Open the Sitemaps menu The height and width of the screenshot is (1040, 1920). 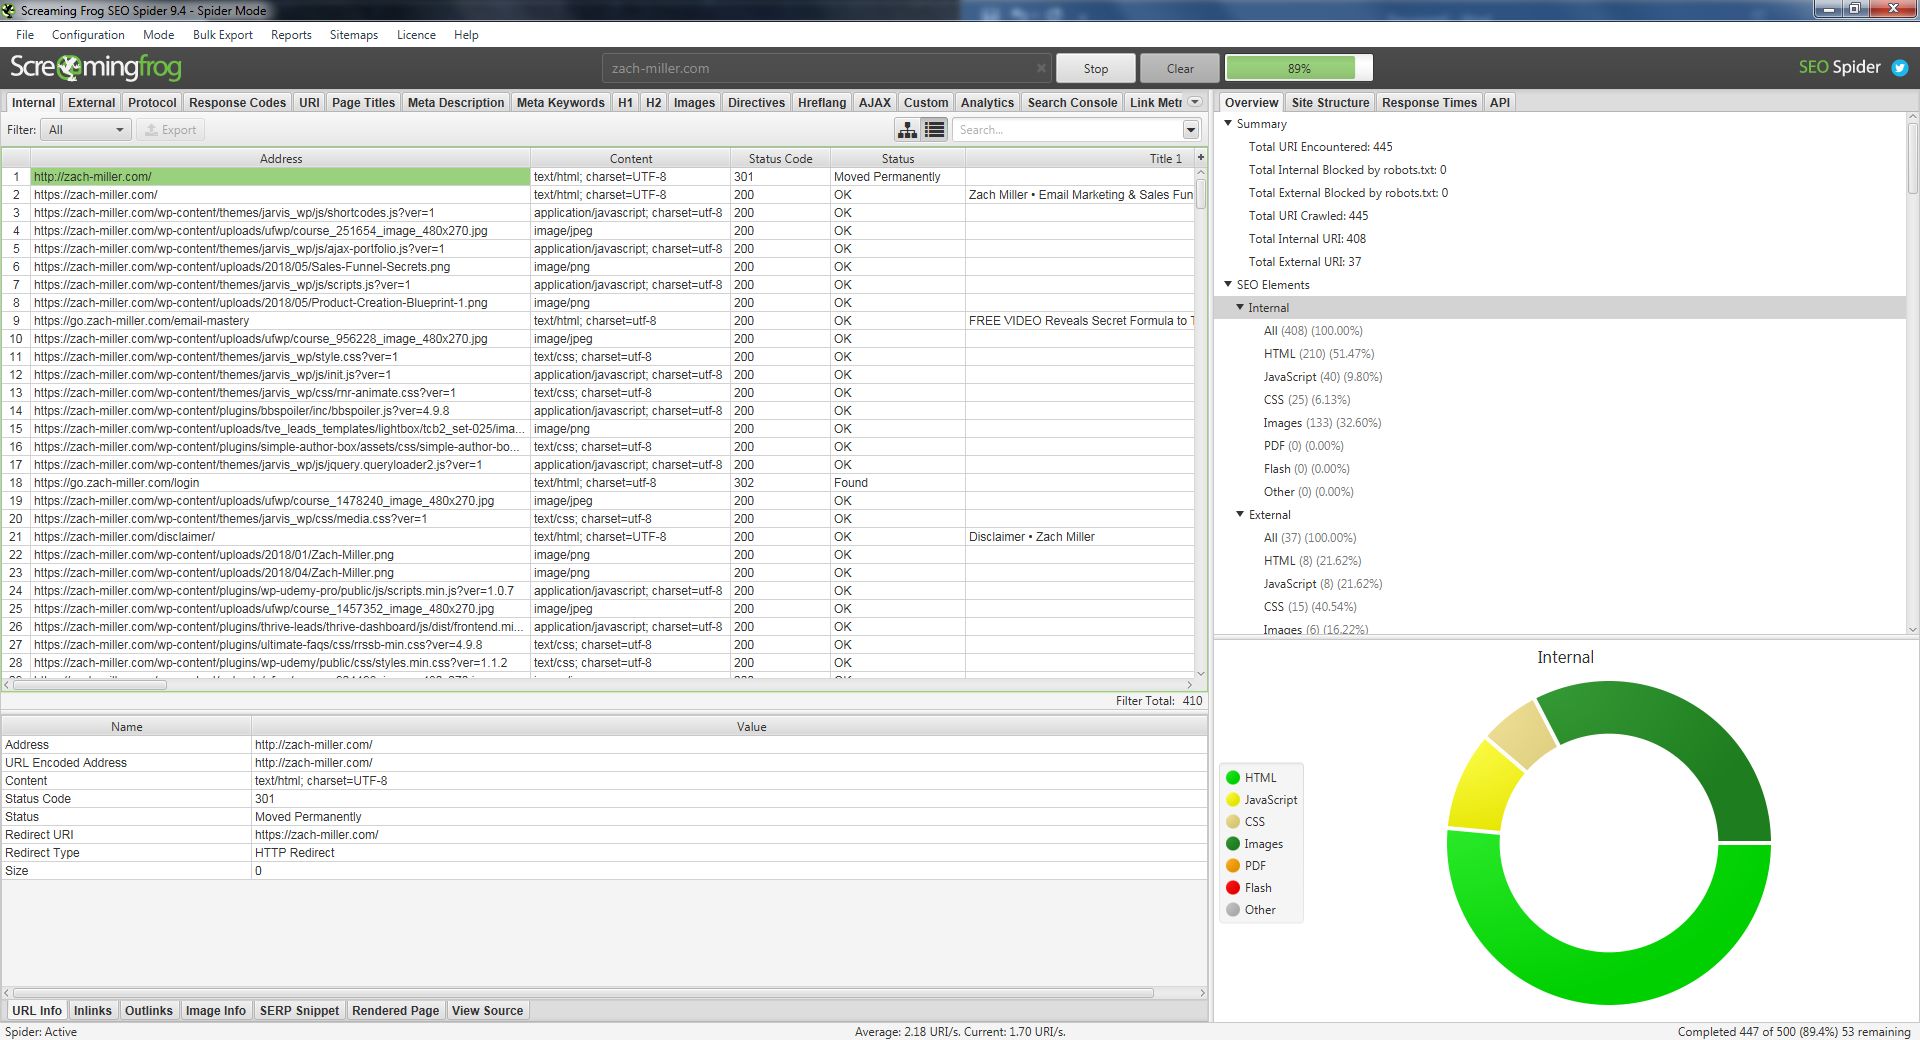354,35
